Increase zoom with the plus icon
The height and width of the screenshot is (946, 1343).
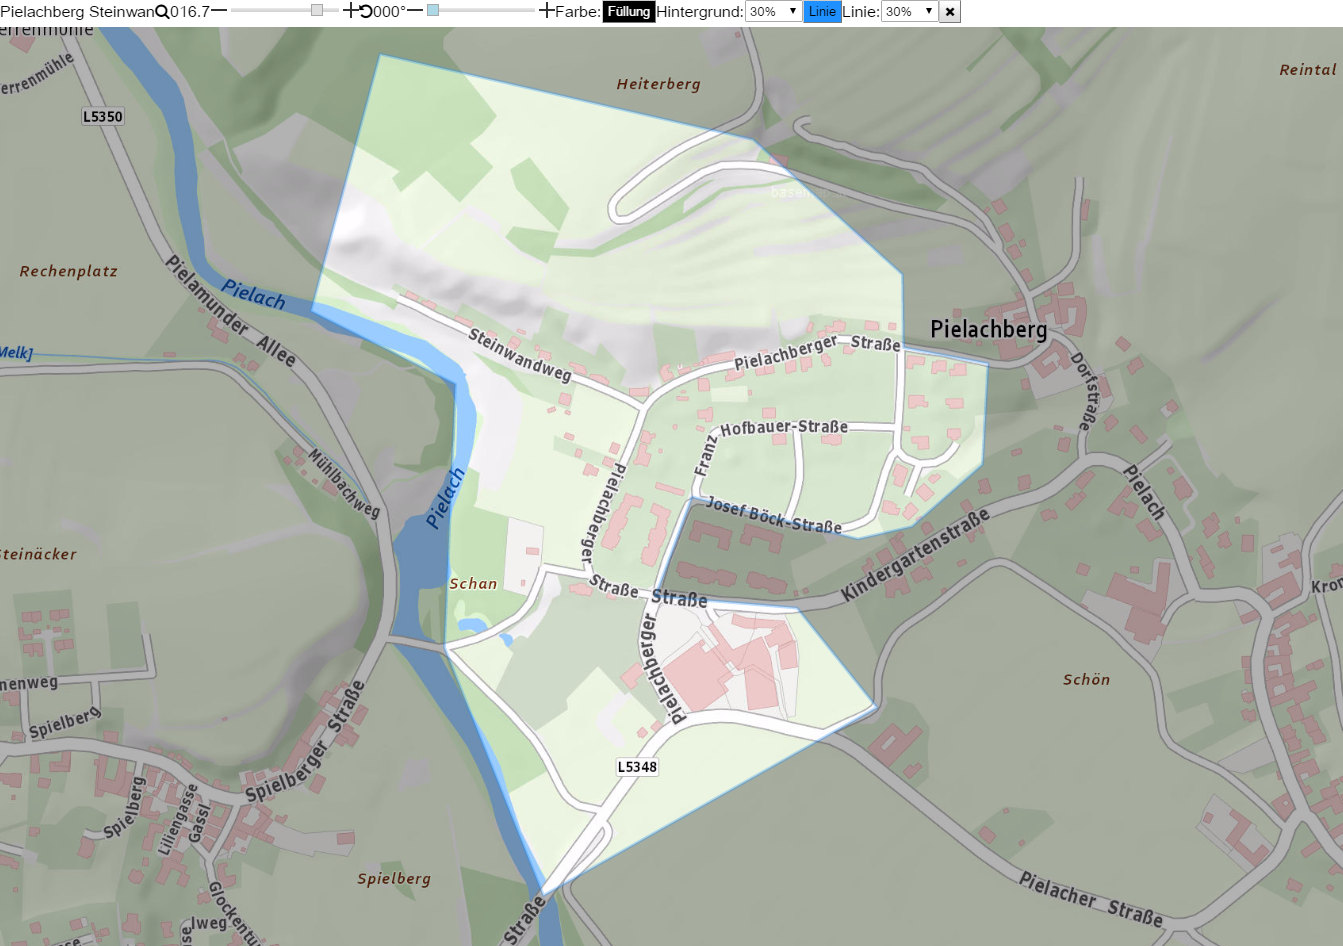coord(350,11)
